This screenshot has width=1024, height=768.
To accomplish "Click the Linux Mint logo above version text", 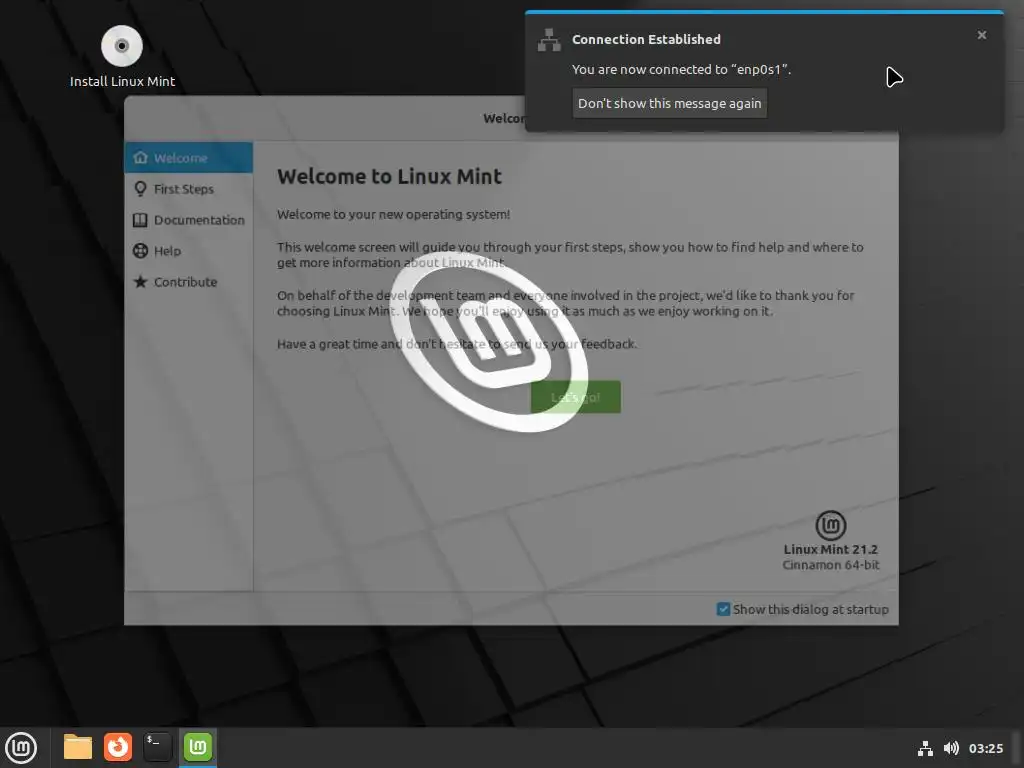I will (x=831, y=525).
